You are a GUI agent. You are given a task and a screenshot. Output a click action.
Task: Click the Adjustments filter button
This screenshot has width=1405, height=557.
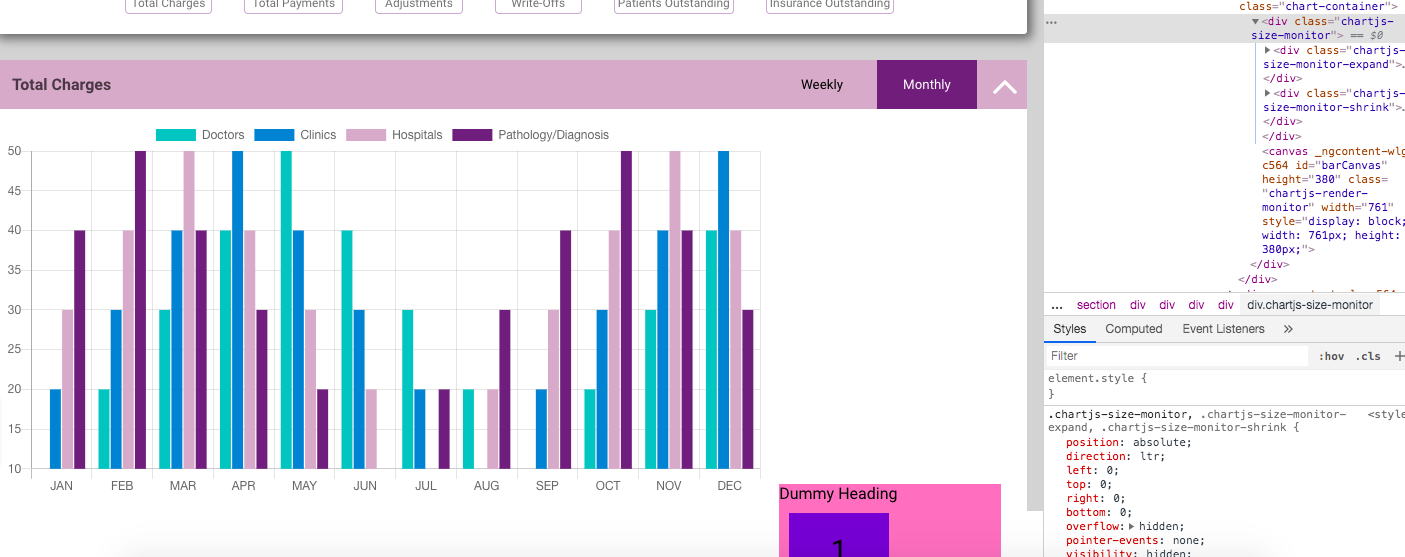[419, 5]
